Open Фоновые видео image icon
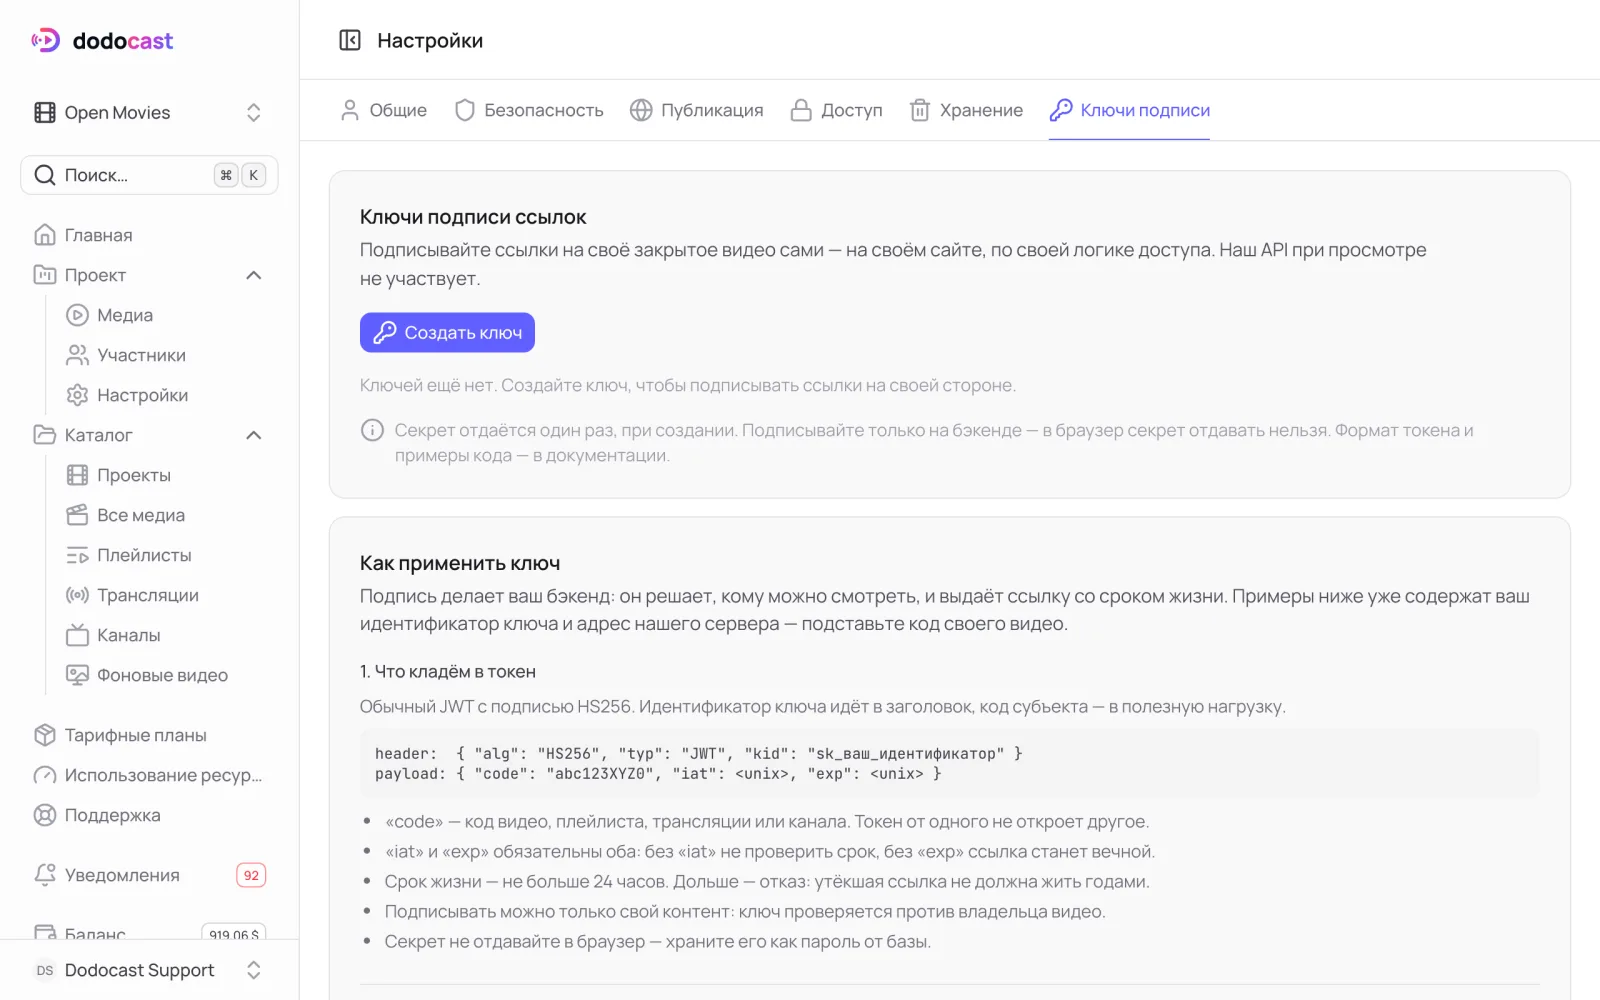1600x1000 pixels. (x=77, y=675)
